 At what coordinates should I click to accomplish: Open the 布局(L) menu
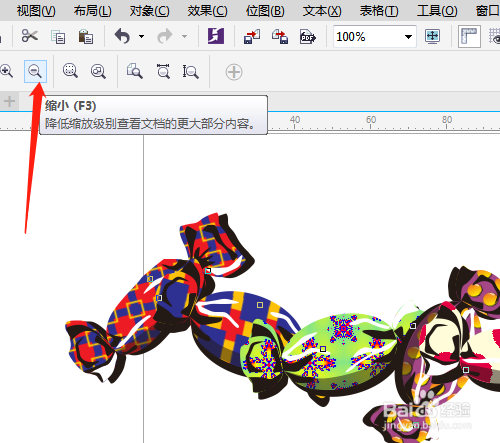(93, 11)
